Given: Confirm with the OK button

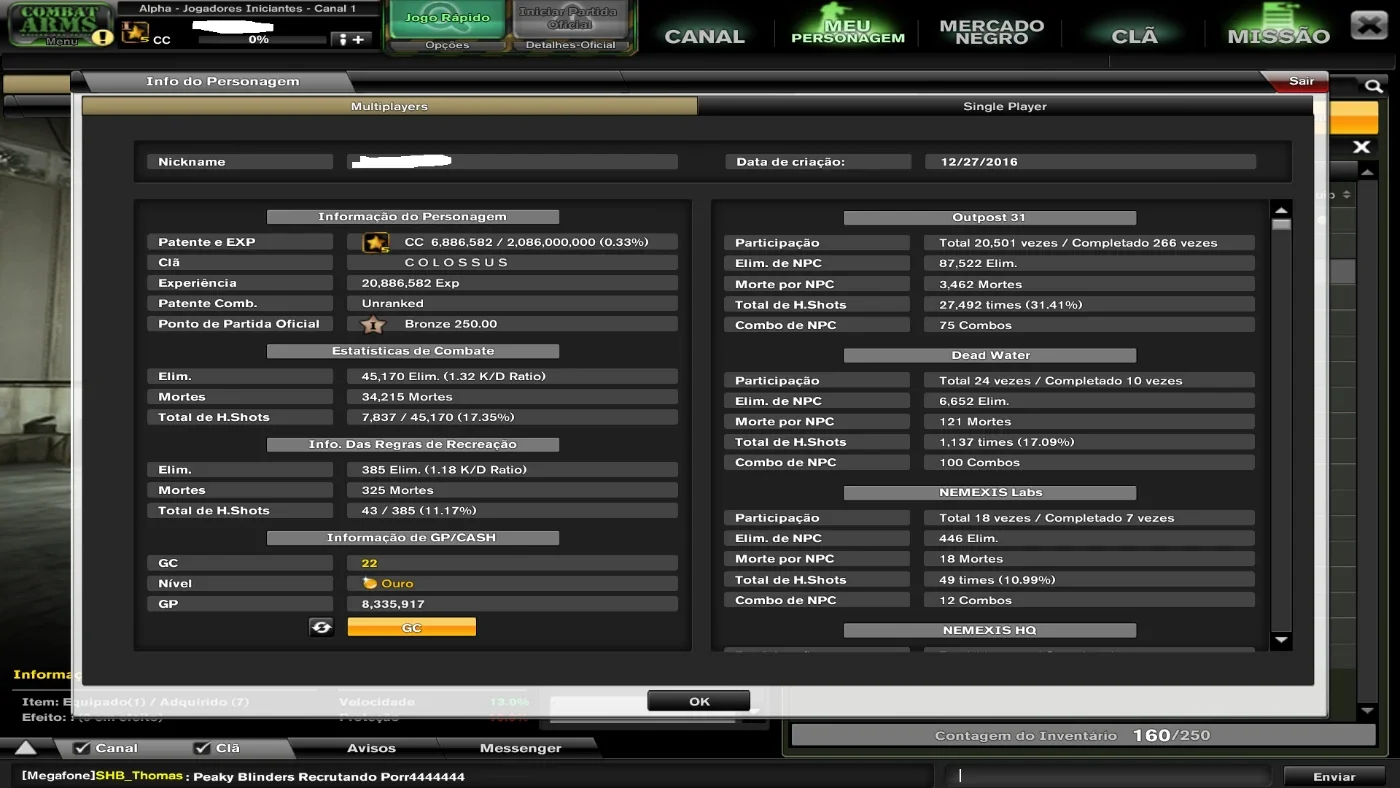Looking at the screenshot, I should 699,701.
